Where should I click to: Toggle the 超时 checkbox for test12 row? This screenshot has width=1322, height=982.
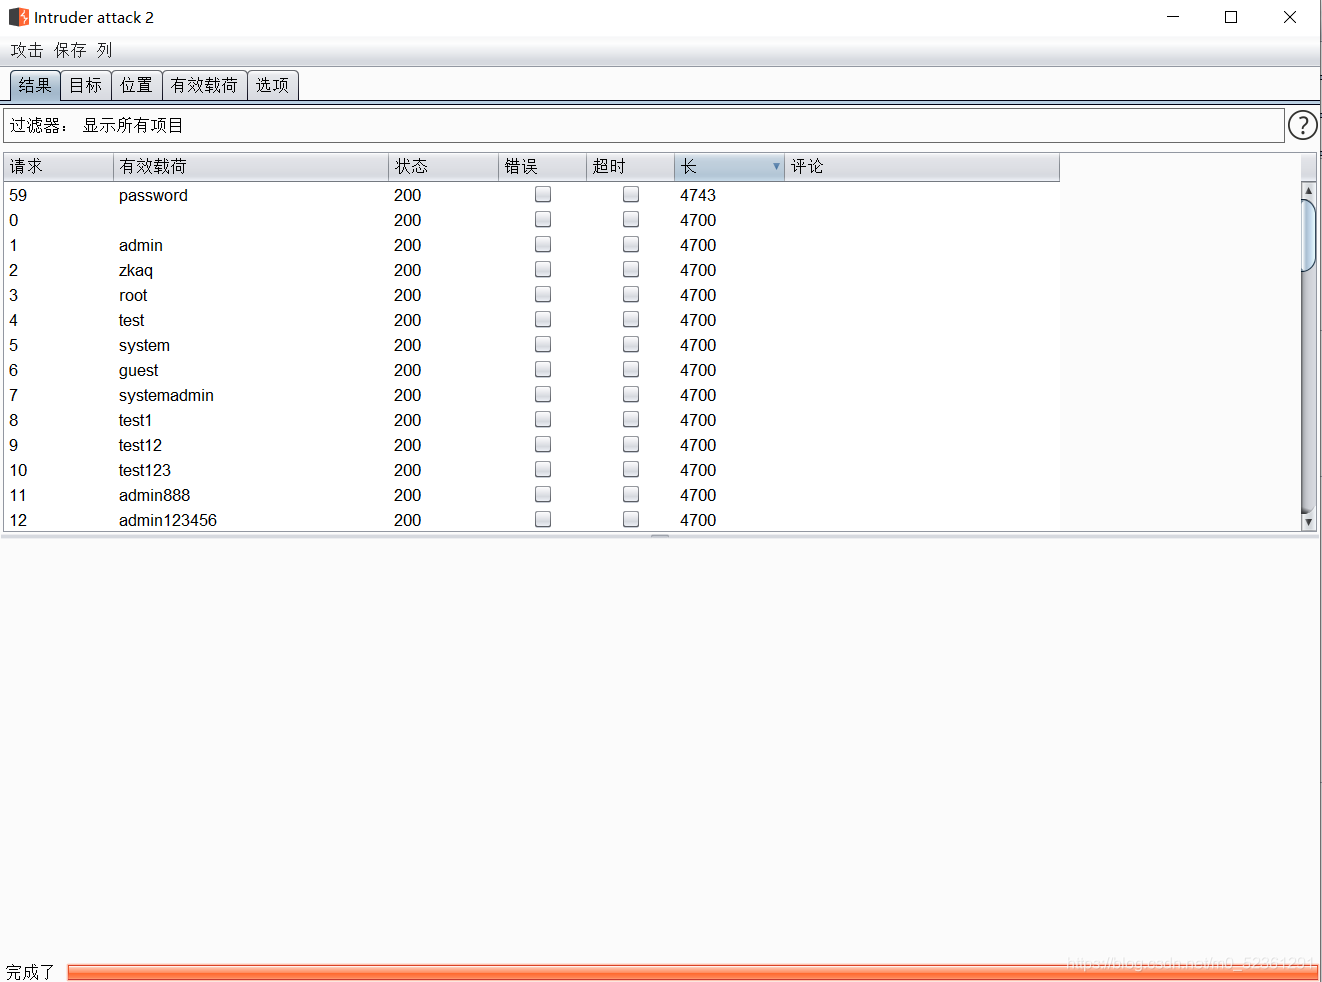pos(631,444)
